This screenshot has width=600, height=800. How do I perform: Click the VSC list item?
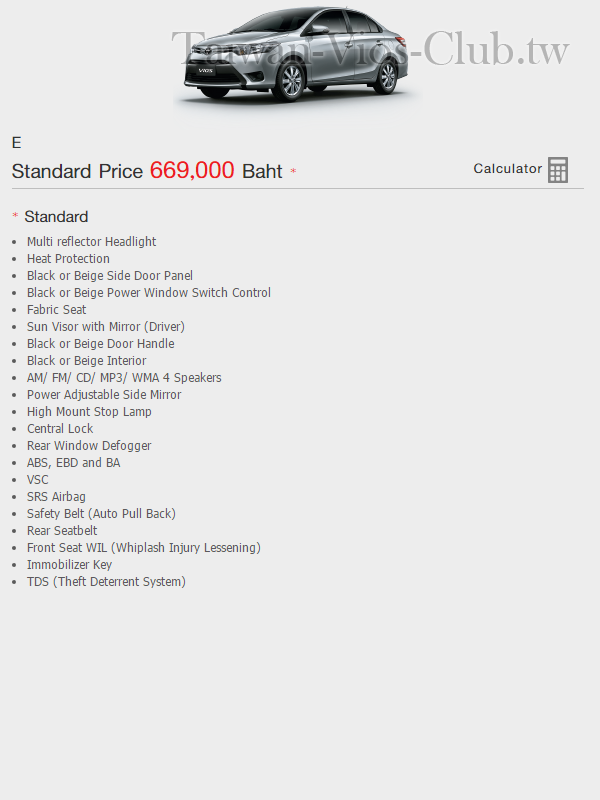click(x=38, y=480)
